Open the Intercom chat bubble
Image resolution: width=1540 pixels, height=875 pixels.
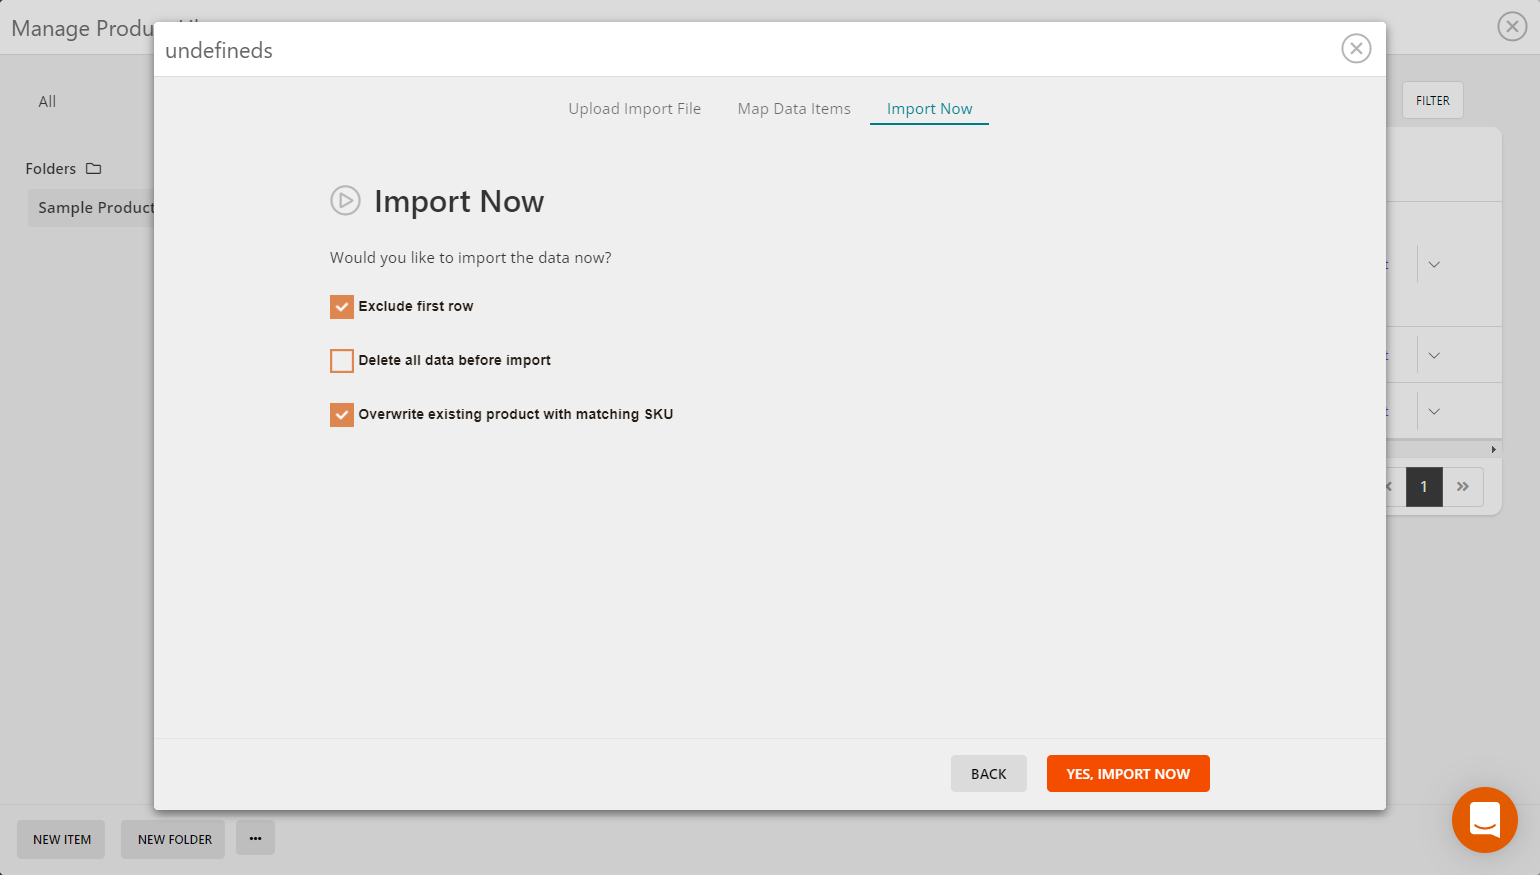pos(1484,820)
